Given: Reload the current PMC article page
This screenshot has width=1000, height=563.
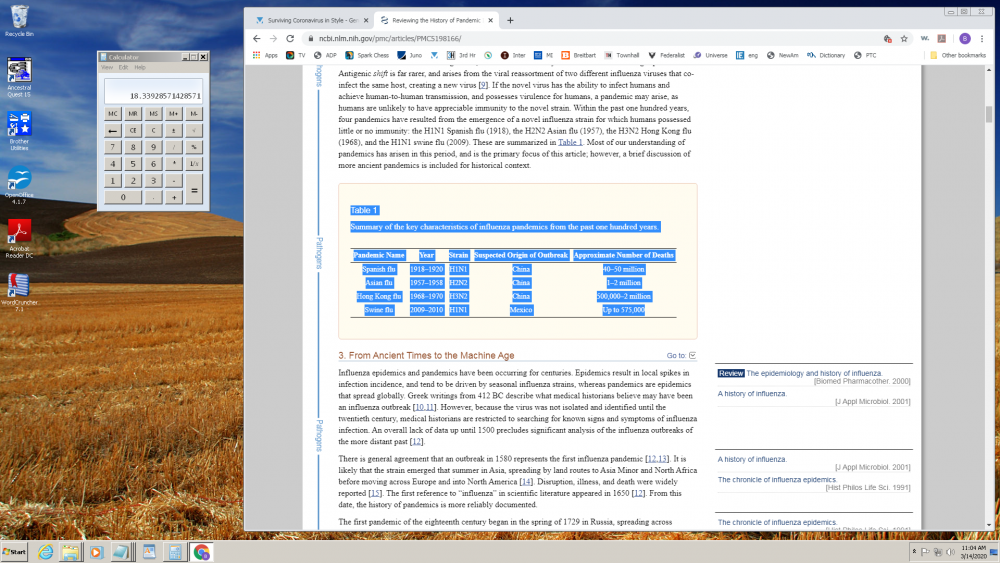Looking at the screenshot, I should [290, 38].
